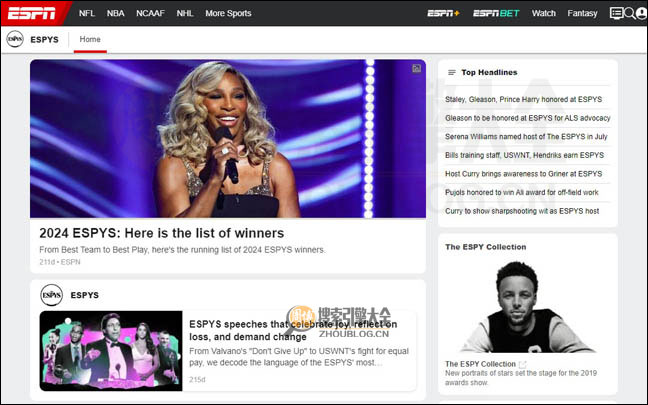648x405 pixels.
Task: Open '2024 ESPYS: Here is the list of winners'
Action: (162, 233)
